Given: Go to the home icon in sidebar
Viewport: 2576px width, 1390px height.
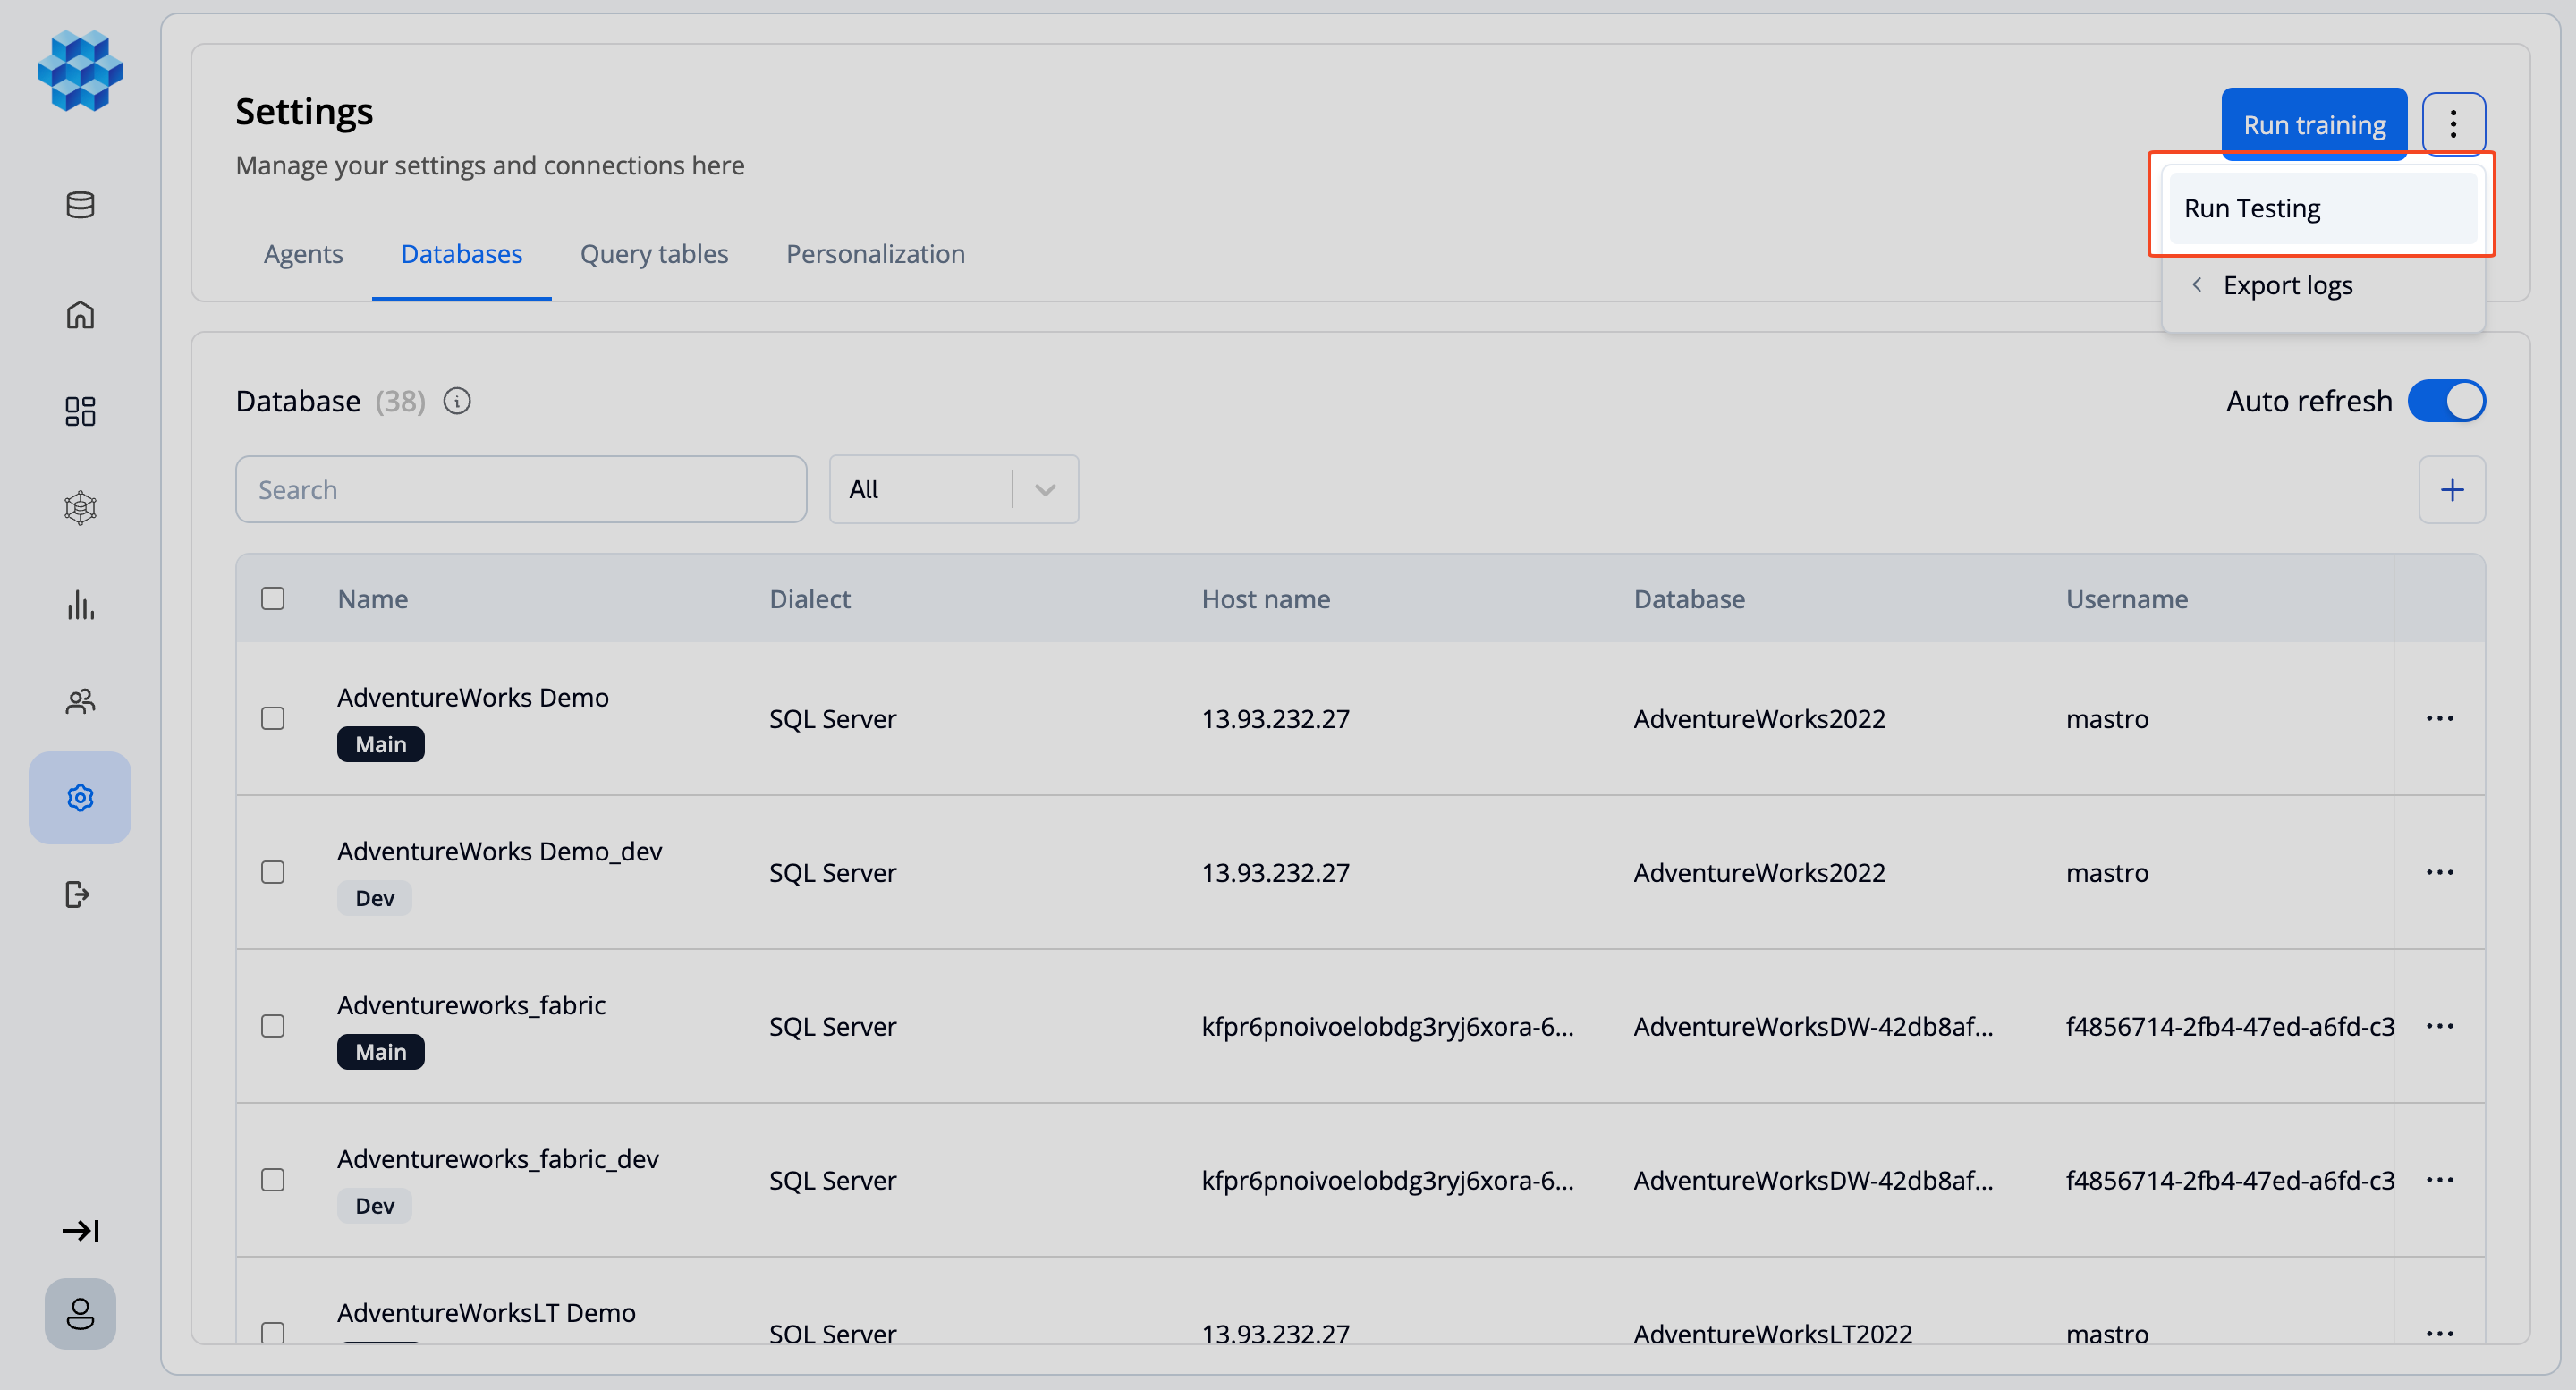Looking at the screenshot, I should pyautogui.click(x=80, y=315).
